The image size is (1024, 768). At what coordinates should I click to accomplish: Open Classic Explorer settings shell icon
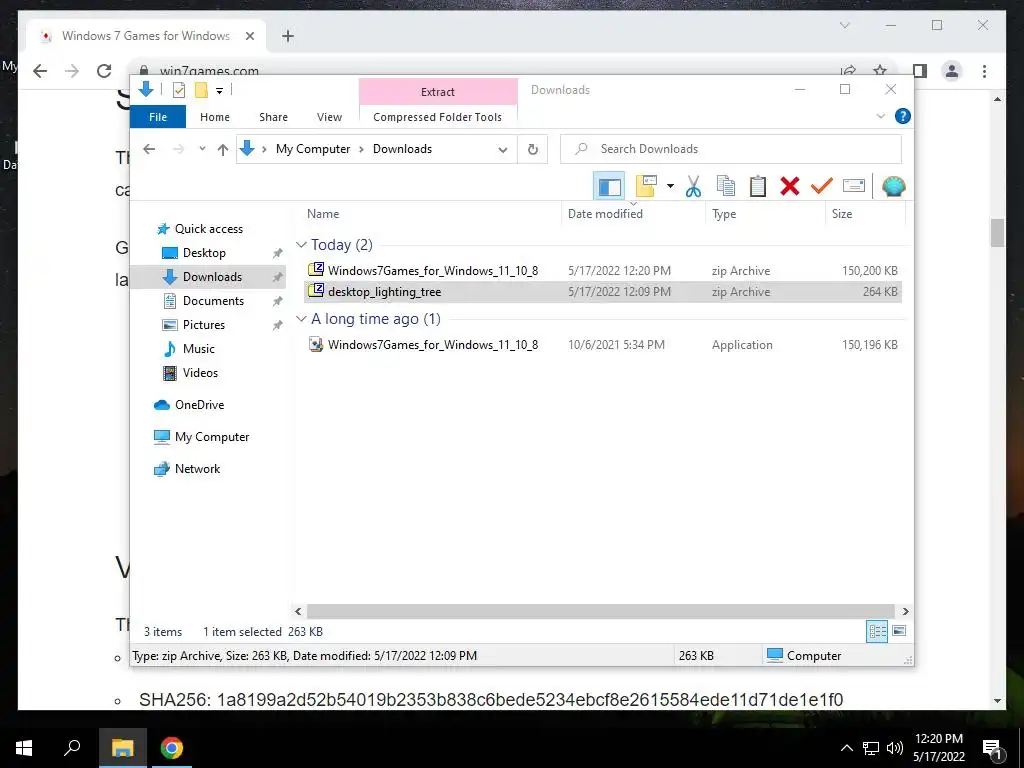893,186
